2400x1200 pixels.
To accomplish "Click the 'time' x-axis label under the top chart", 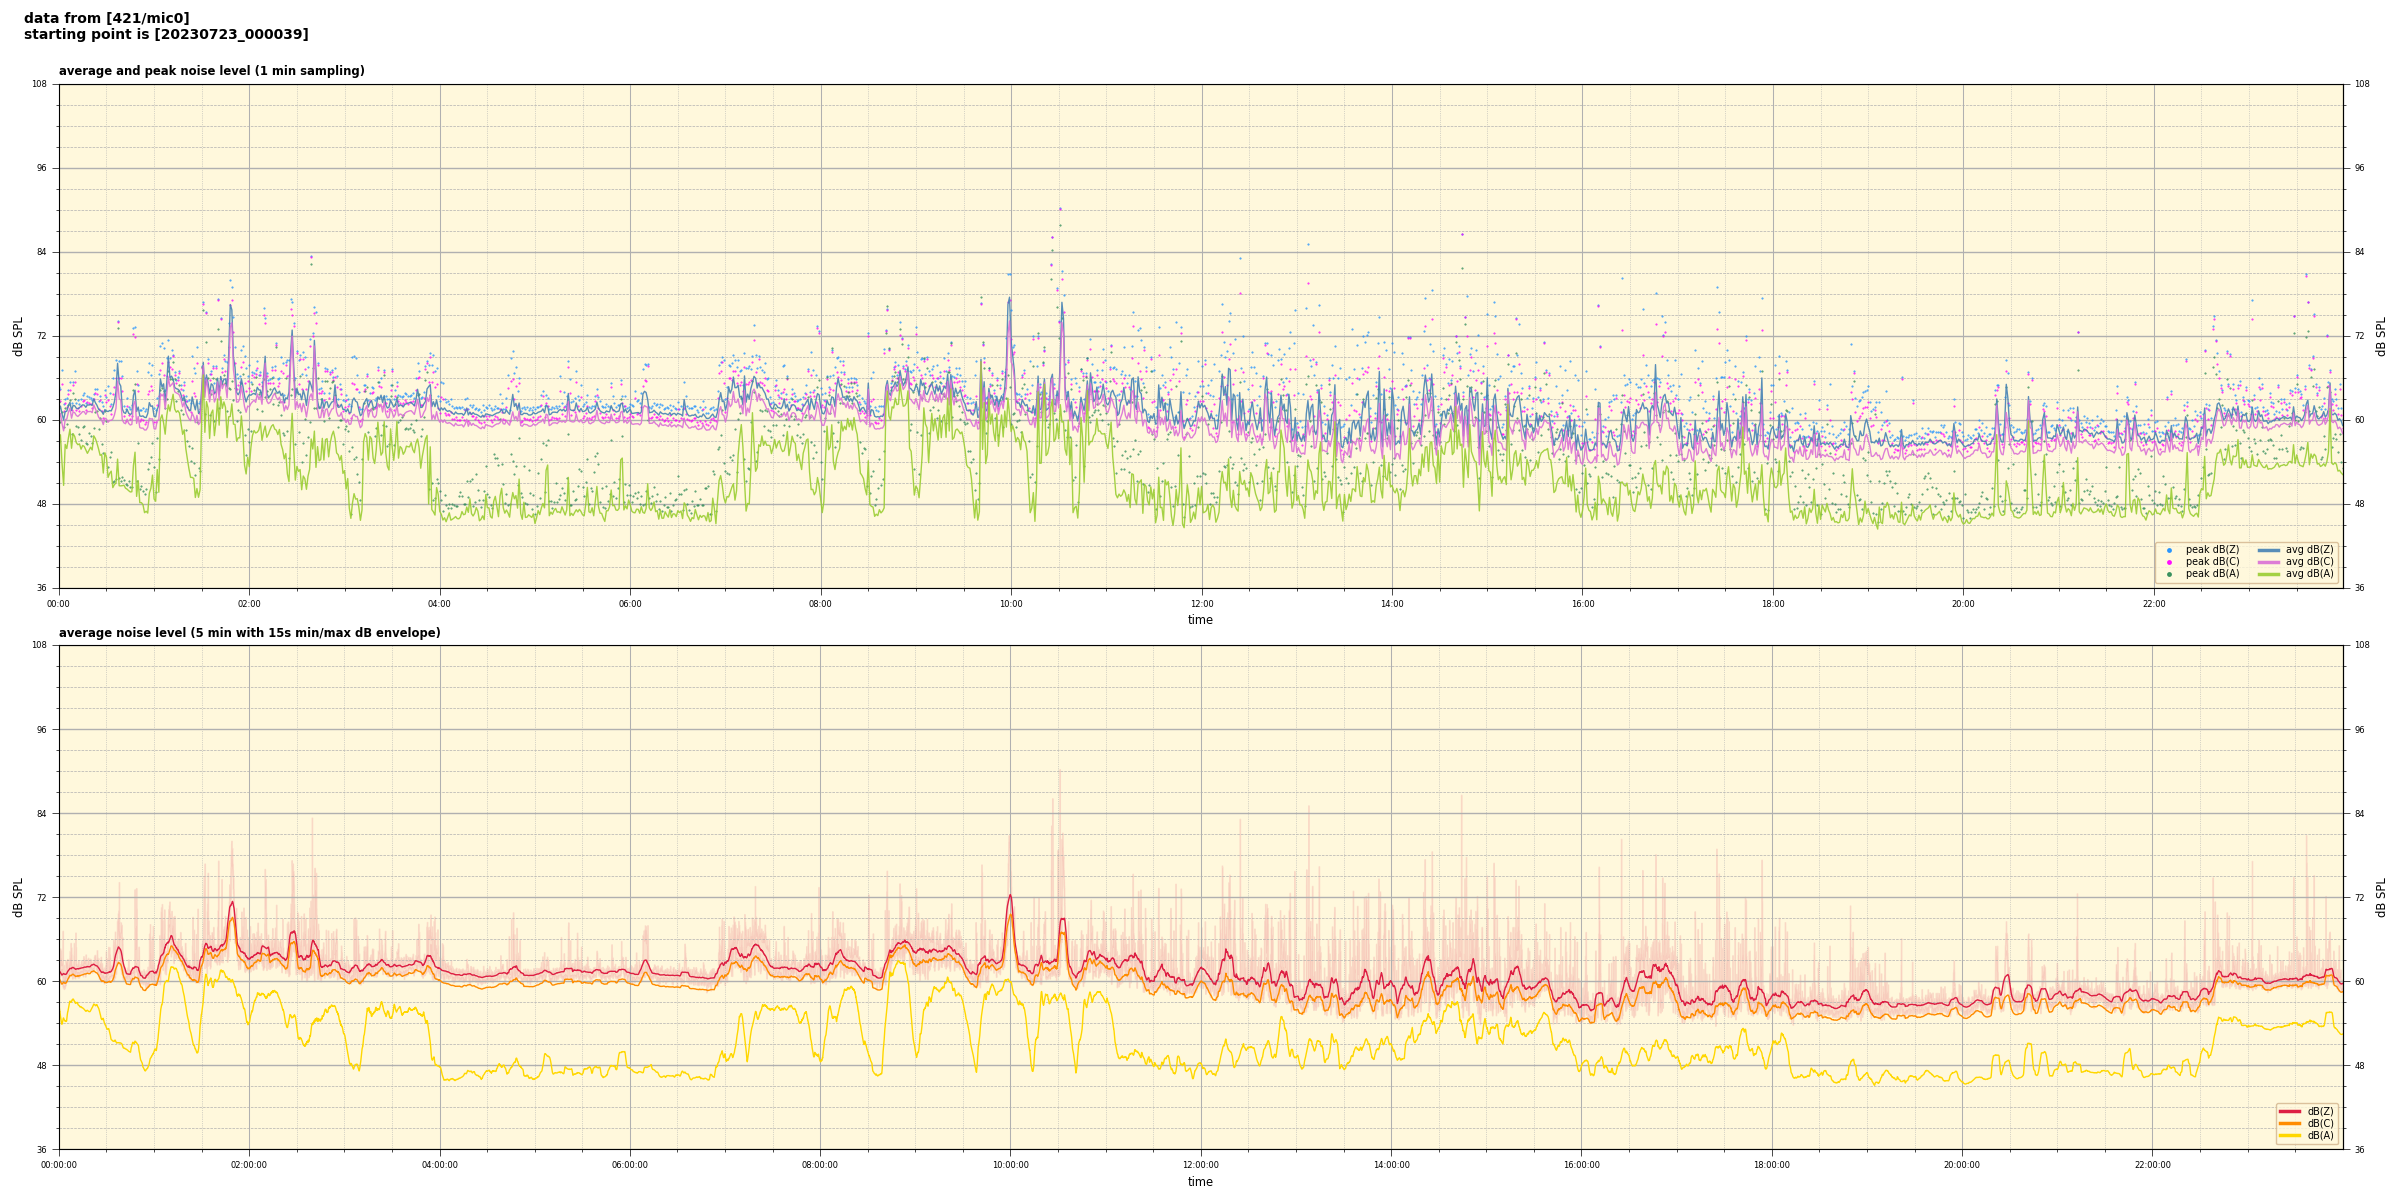I will coord(1200,620).
